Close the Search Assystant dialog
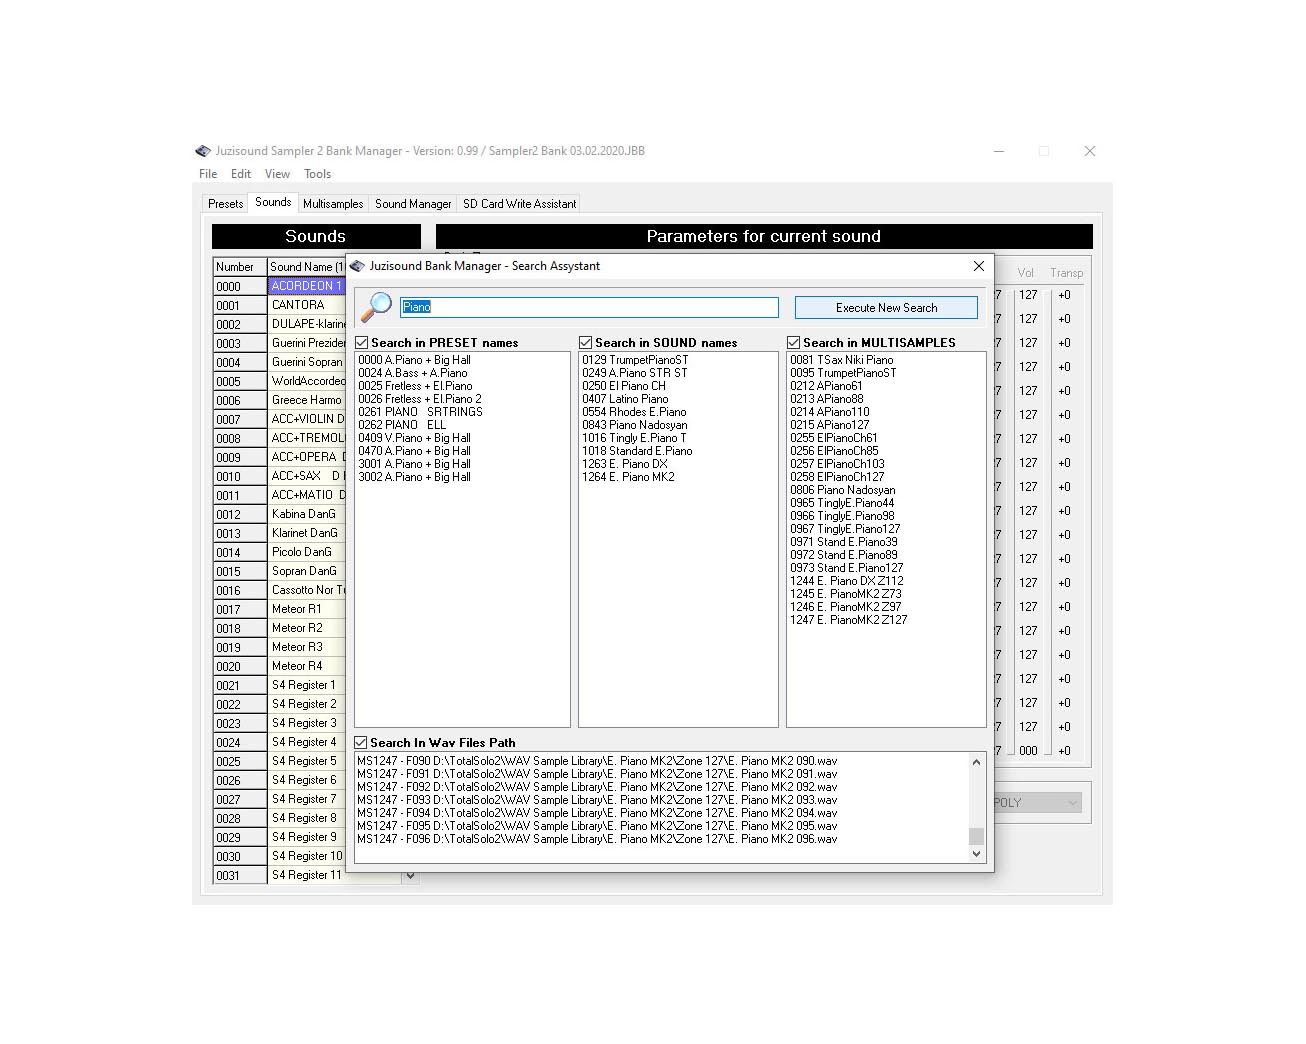Screen dimensions: 1306x1044 click(978, 266)
